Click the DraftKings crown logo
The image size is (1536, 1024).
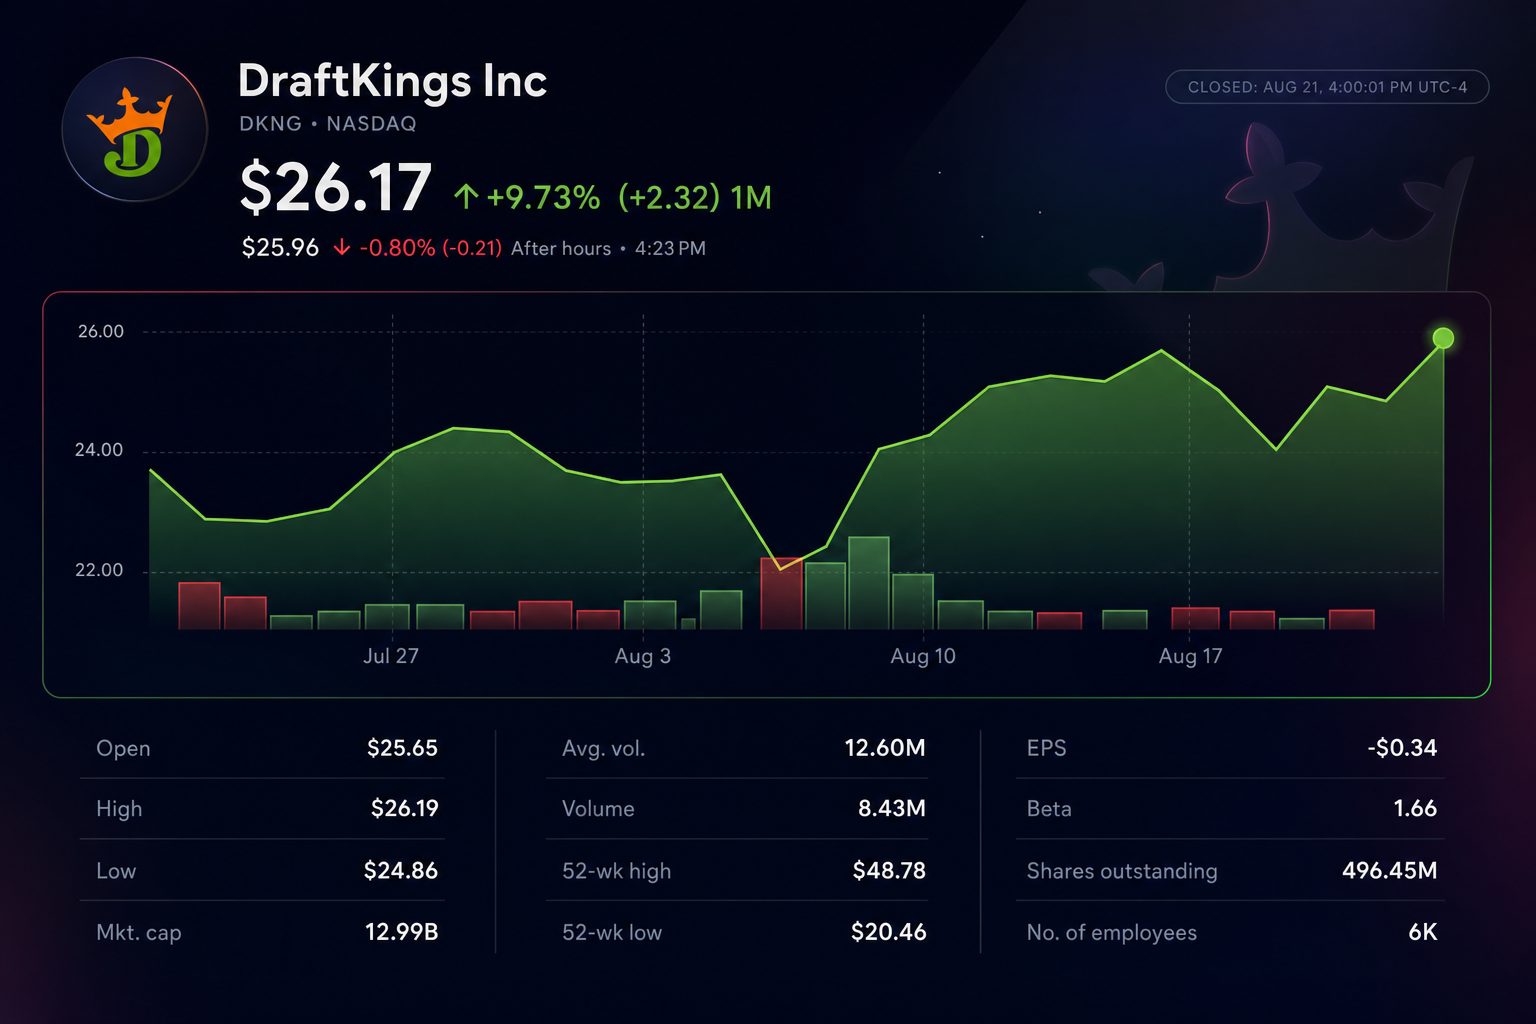click(x=134, y=130)
